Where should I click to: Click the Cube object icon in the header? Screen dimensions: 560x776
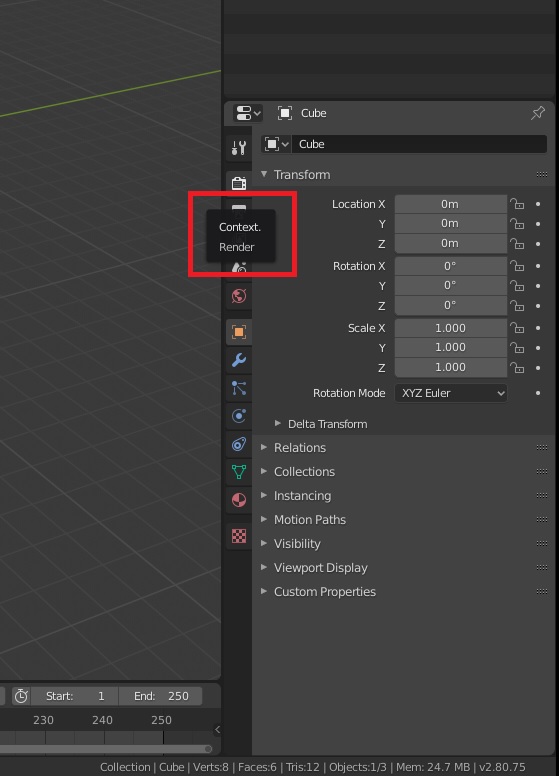coord(285,113)
